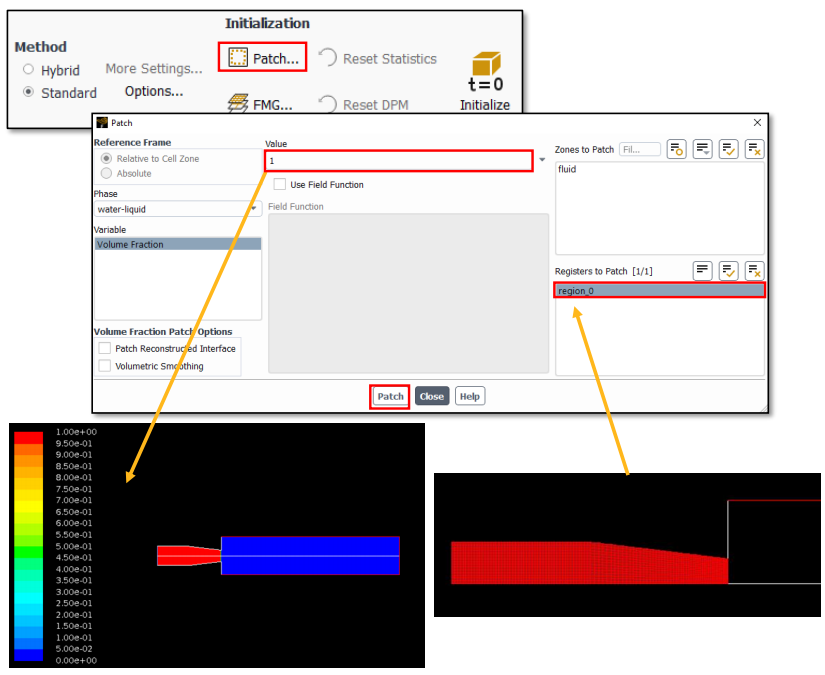Deselect all zones in Zones to Patch
The image size is (825, 675).
point(754,149)
